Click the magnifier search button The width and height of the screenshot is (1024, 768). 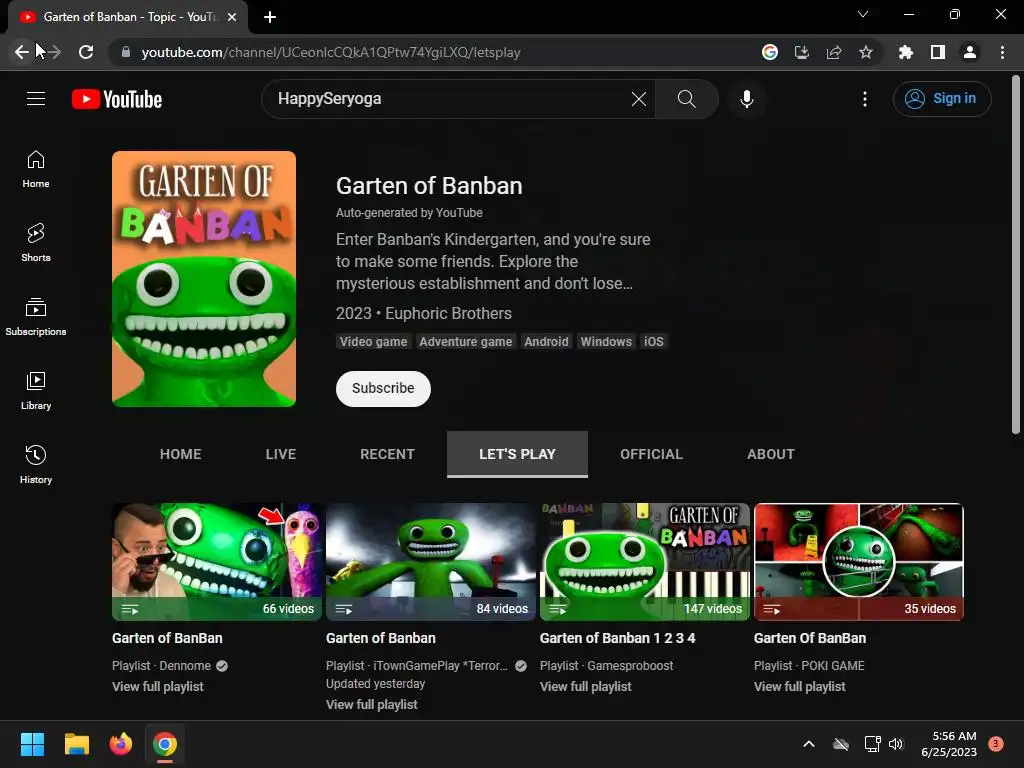click(686, 99)
